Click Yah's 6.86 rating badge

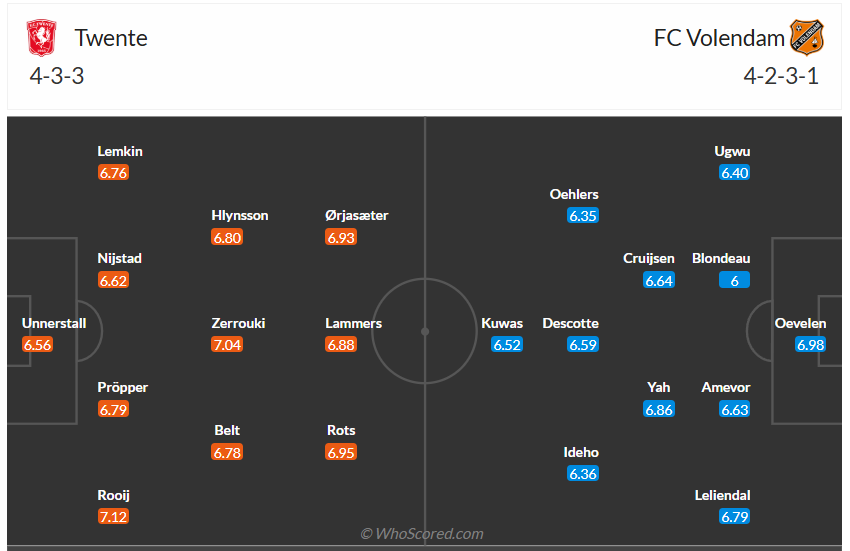click(x=659, y=409)
